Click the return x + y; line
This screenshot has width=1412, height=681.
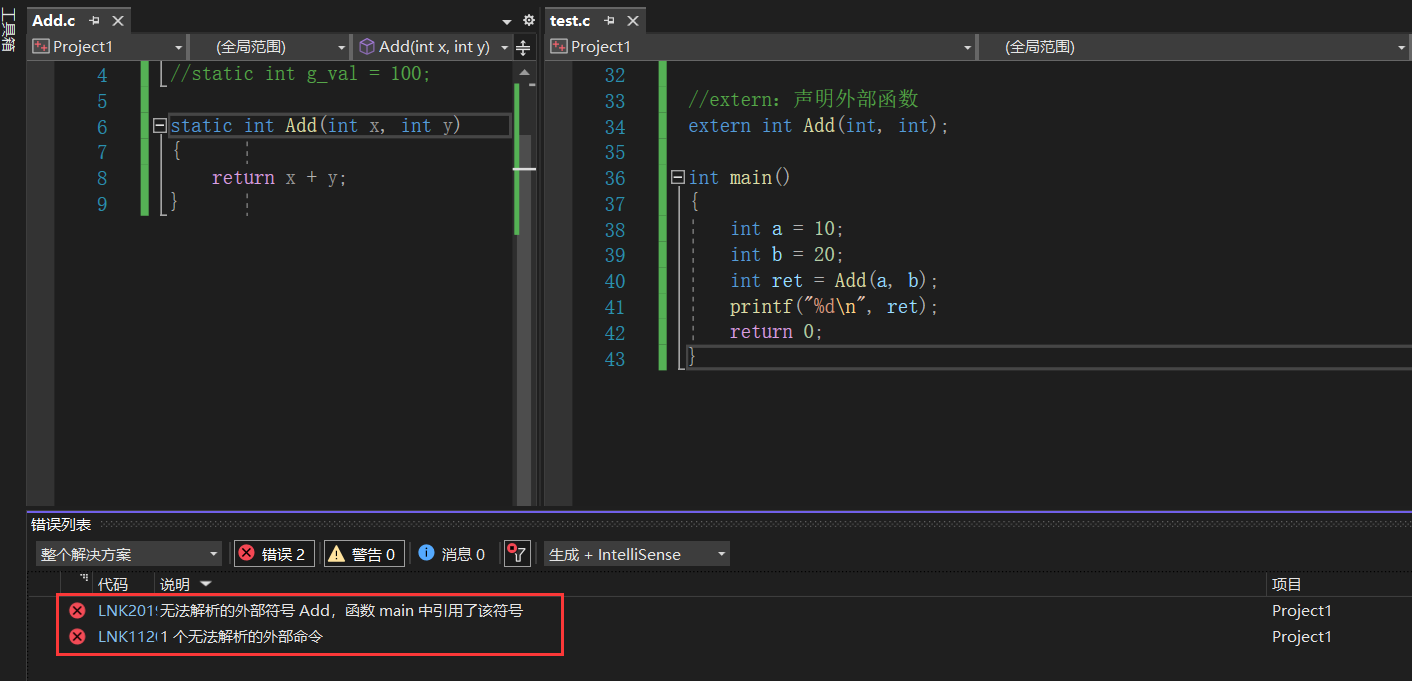pos(279,178)
